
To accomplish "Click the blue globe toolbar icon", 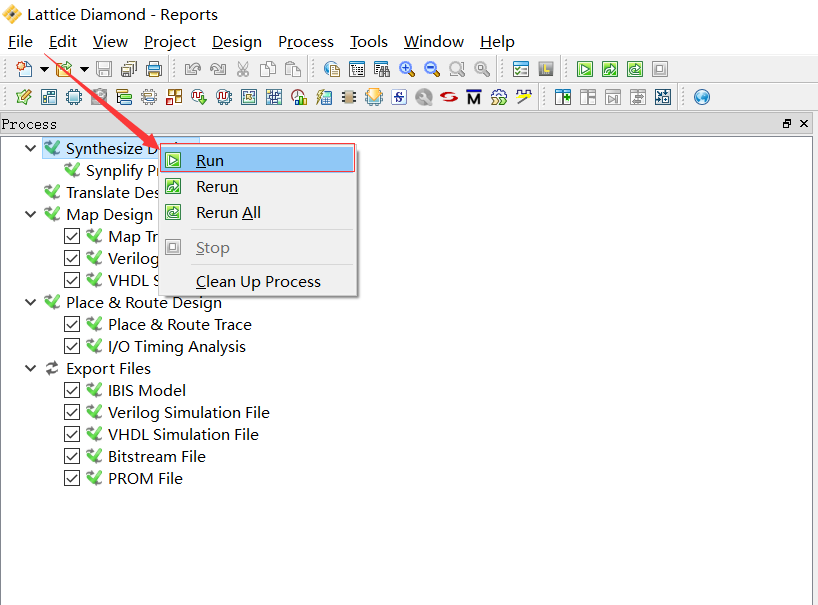I will tap(702, 97).
